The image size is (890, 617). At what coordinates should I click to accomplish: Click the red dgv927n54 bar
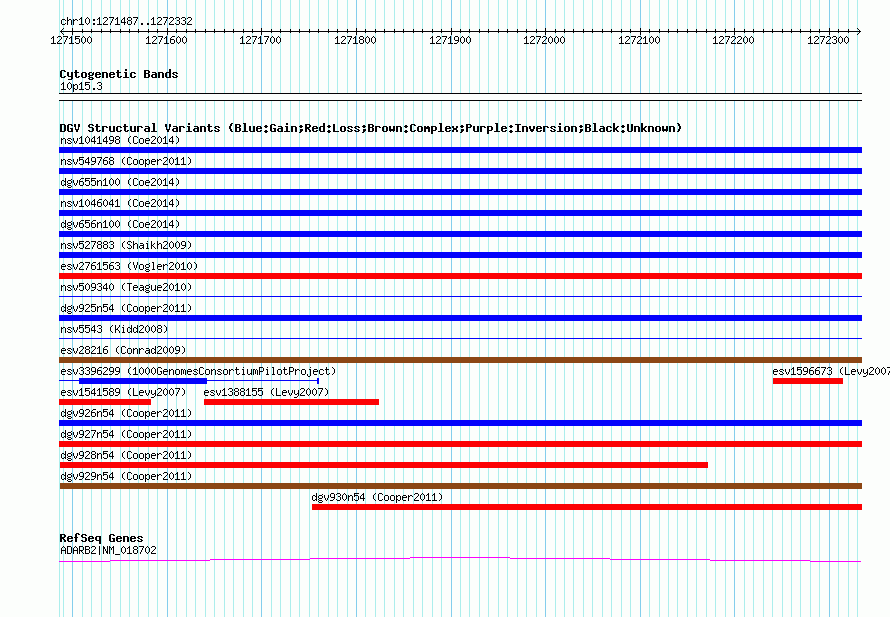click(x=460, y=444)
